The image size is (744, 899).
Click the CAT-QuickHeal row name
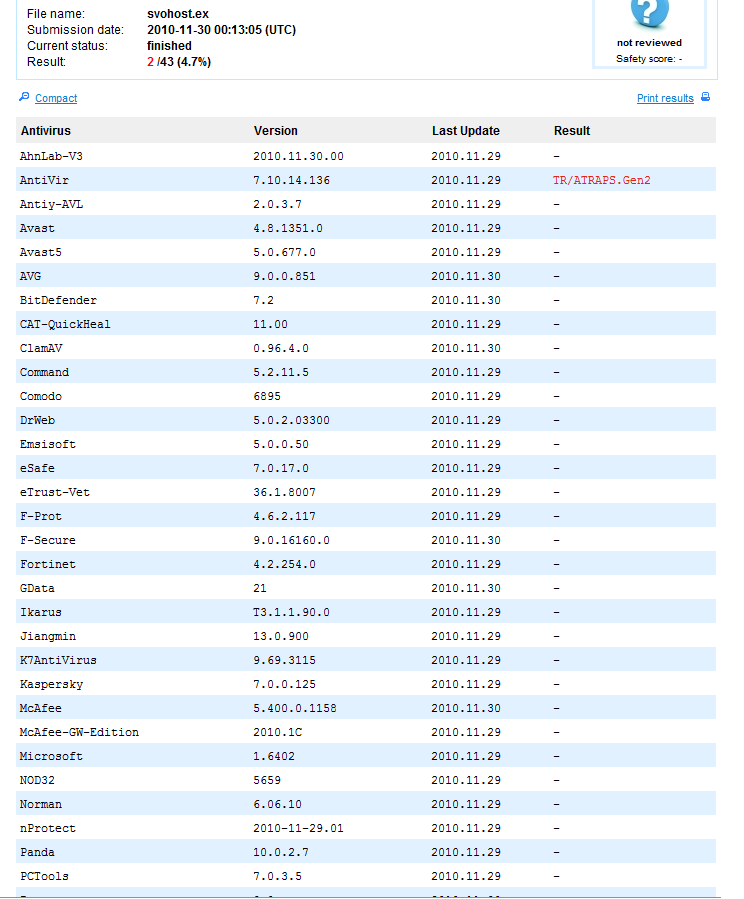coord(65,325)
